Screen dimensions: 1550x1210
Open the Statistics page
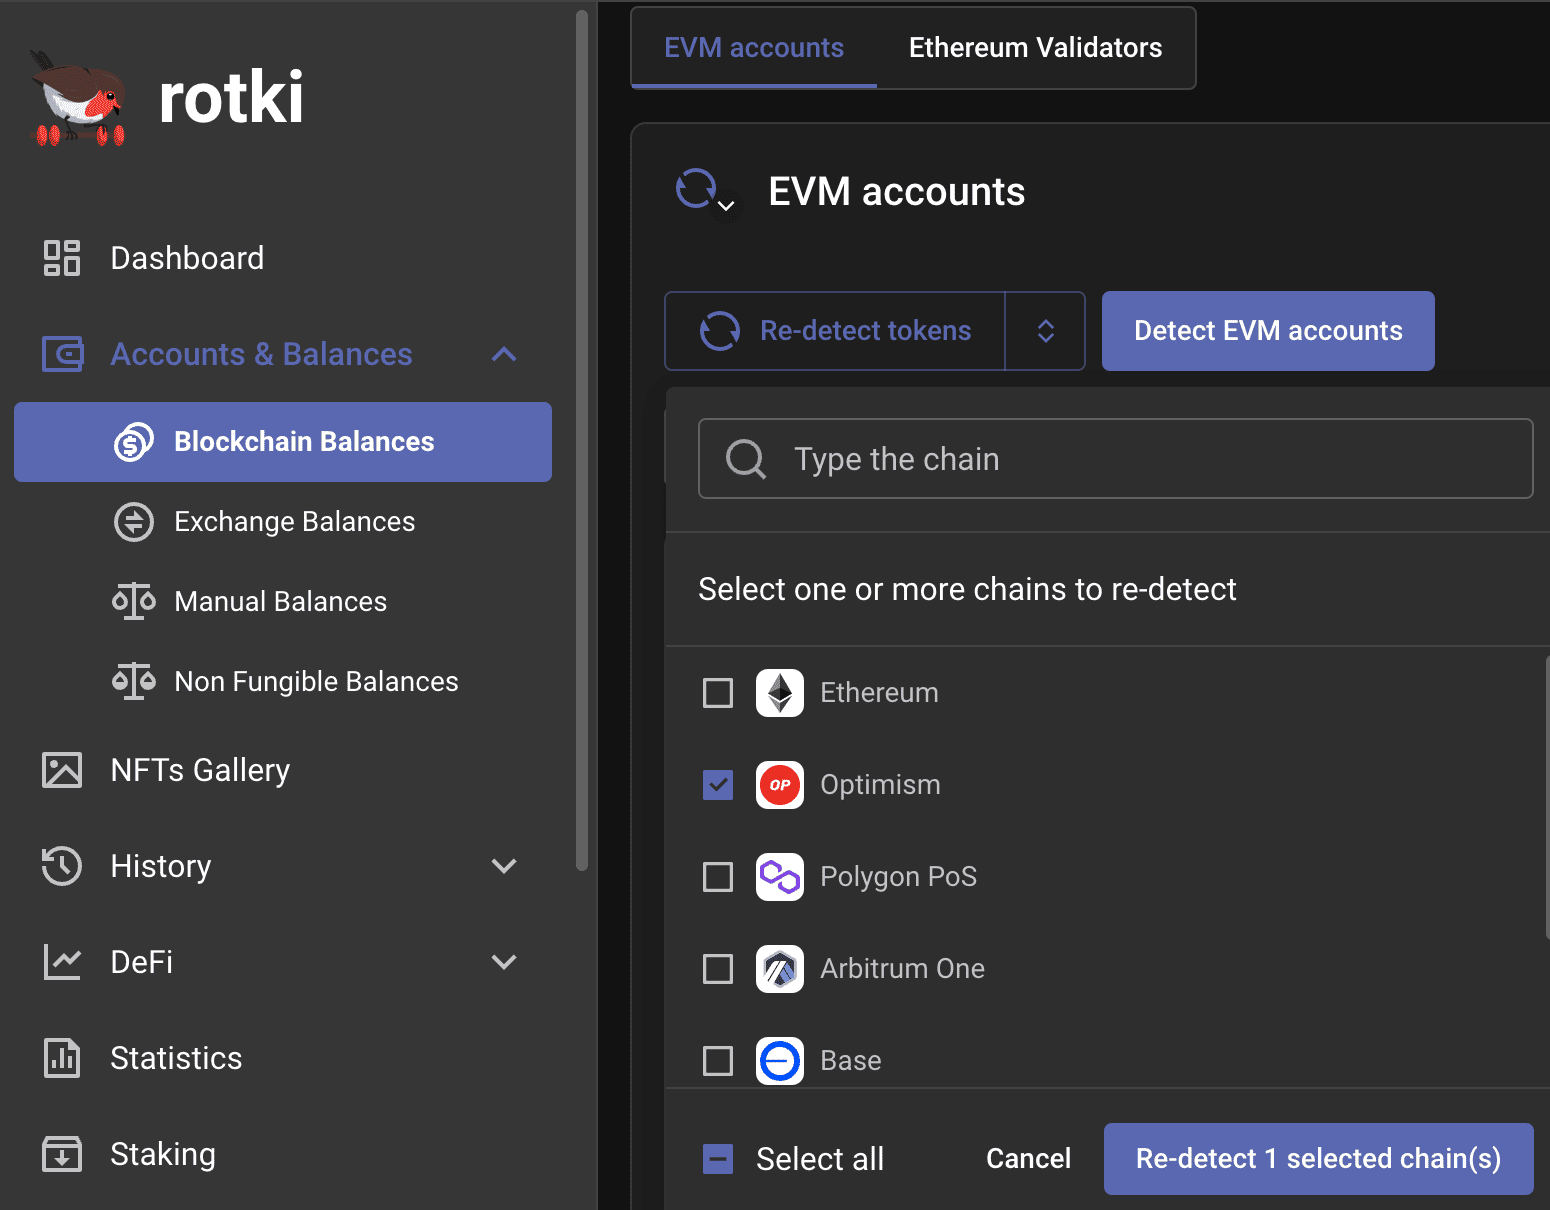[283, 1058]
